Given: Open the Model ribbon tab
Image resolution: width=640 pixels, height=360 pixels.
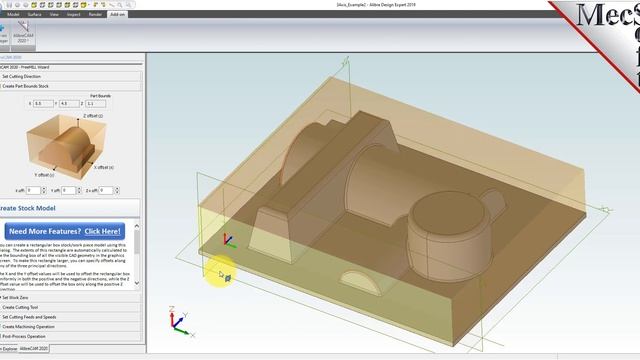Looking at the screenshot, I should (13, 14).
